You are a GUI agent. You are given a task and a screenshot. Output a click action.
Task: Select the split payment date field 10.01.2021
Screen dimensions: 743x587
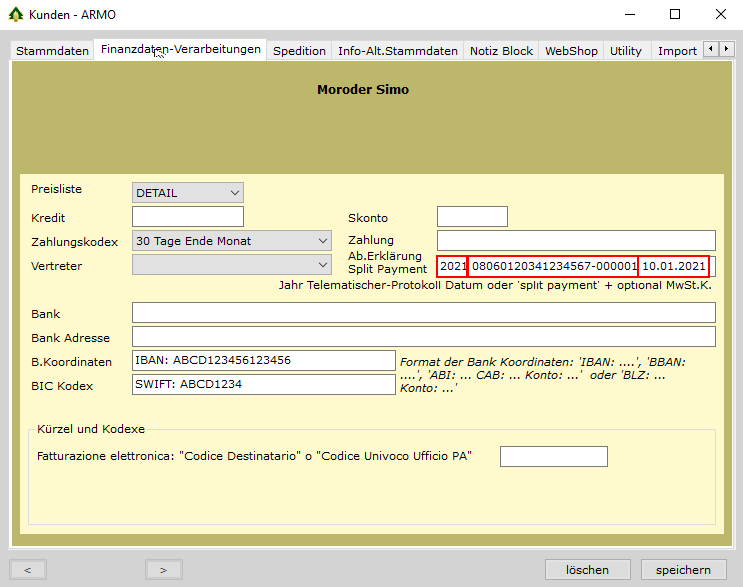coord(674,266)
